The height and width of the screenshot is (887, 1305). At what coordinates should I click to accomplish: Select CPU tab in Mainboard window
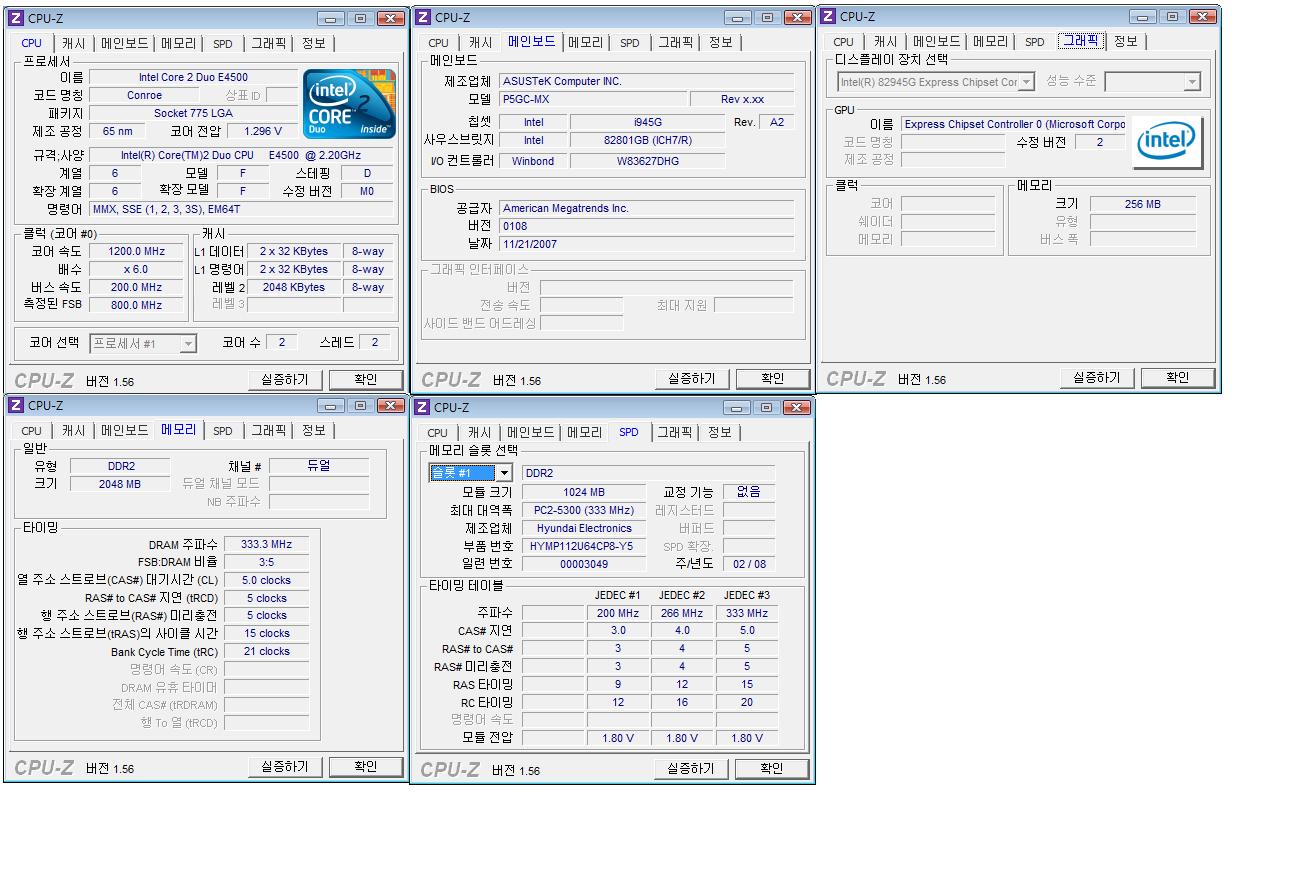438,43
